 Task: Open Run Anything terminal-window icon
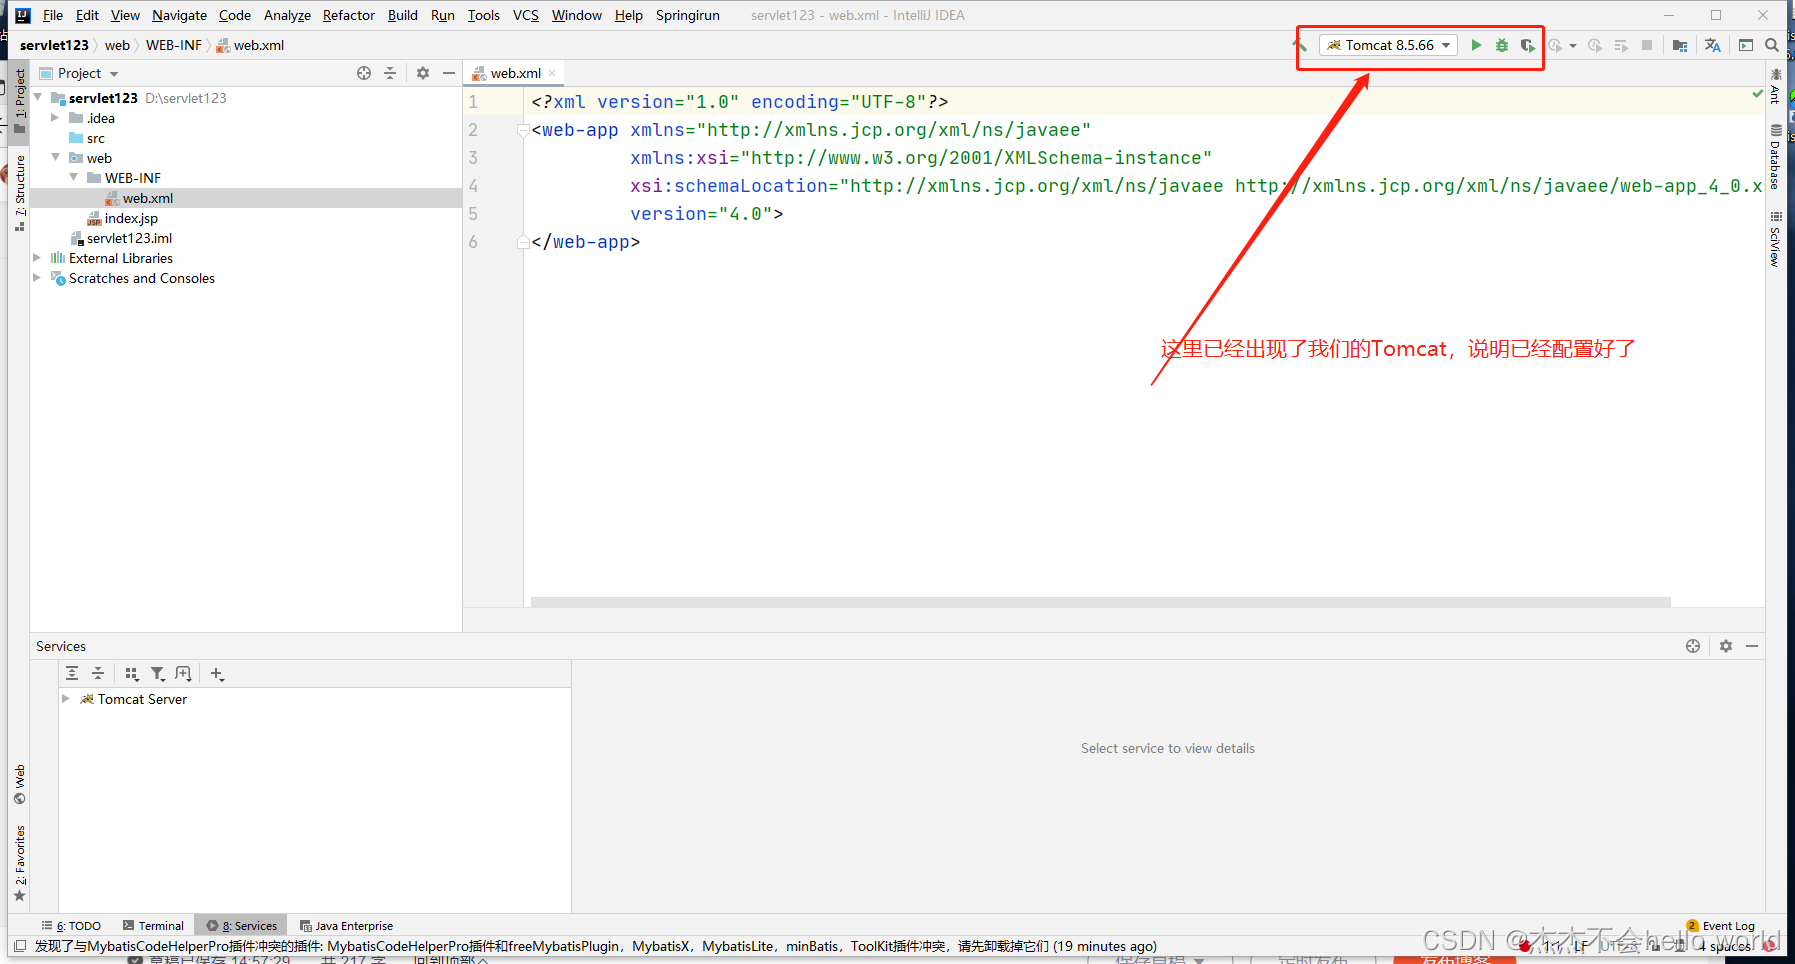pyautogui.click(x=1746, y=45)
